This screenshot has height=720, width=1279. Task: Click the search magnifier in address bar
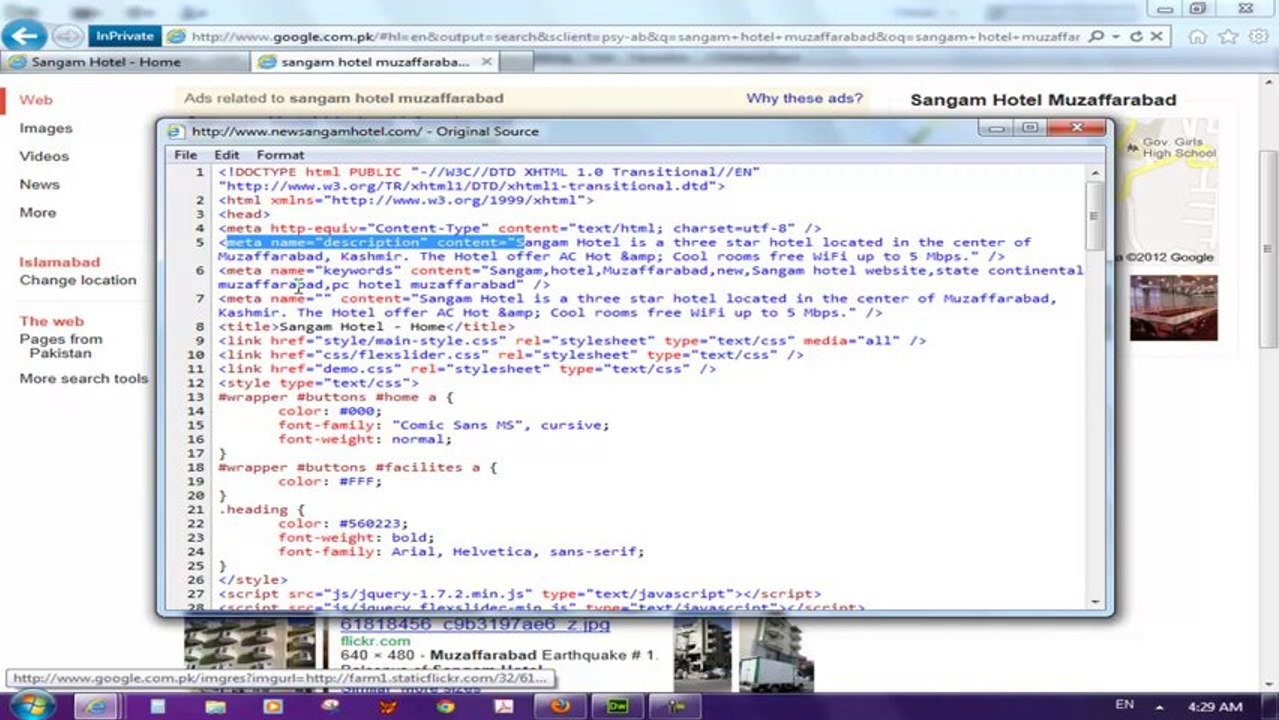[x=1097, y=36]
